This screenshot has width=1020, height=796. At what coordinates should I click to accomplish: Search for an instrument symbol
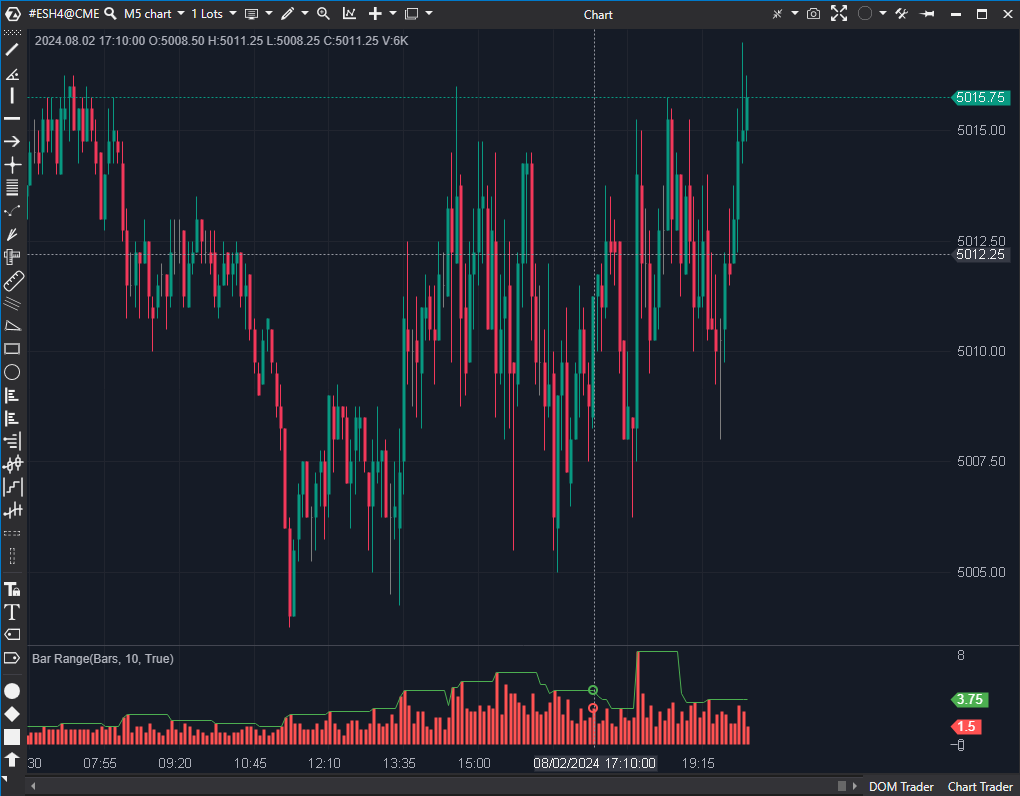[111, 14]
